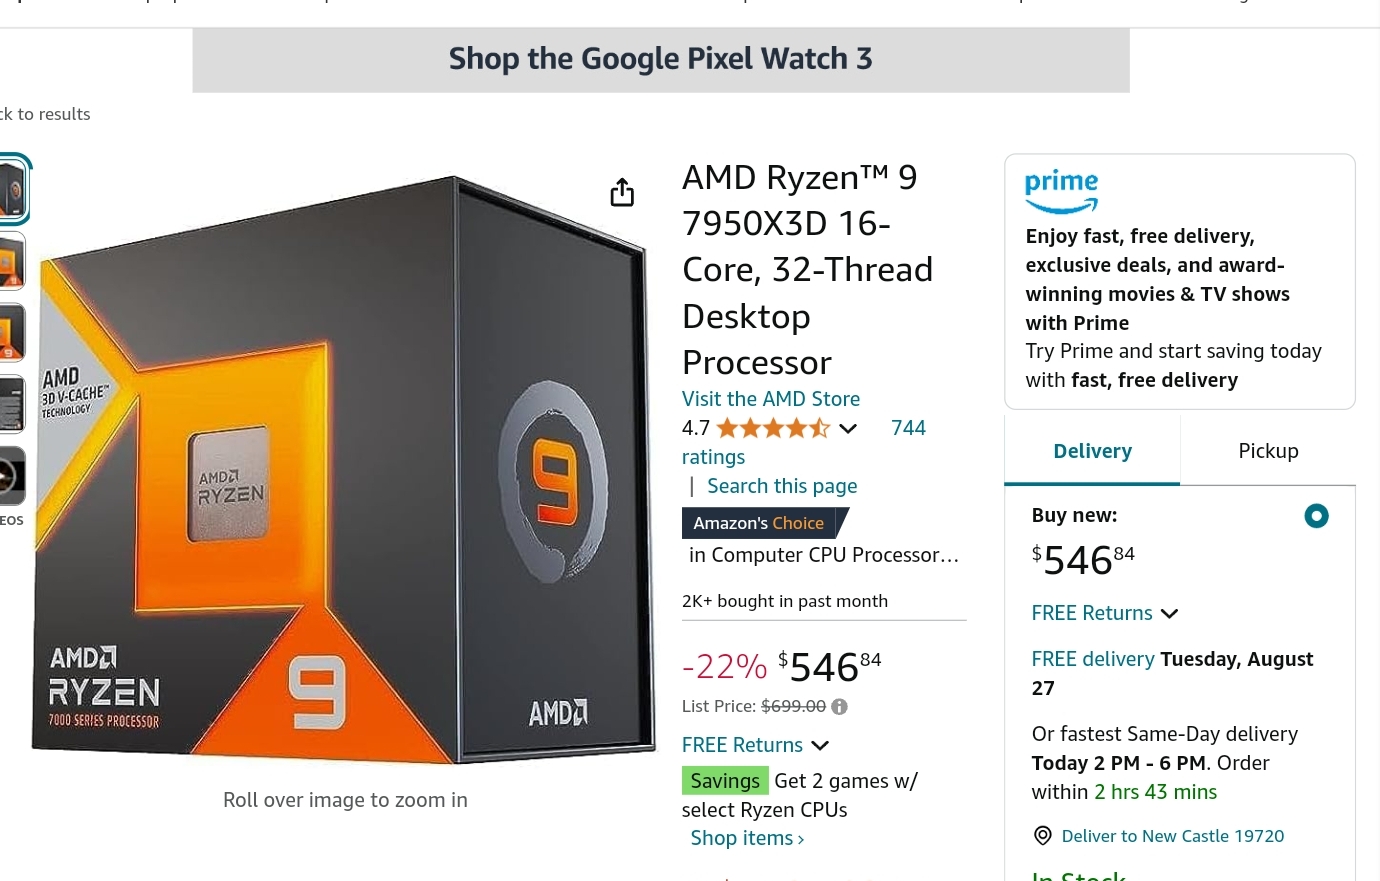
Task: Switch to the Pickup tab
Action: click(x=1268, y=451)
